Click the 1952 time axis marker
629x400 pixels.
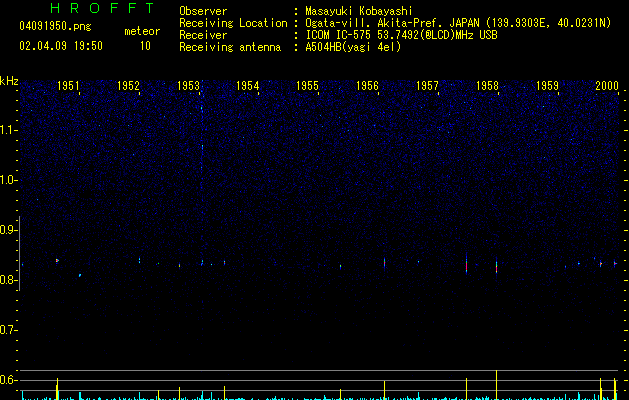(128, 85)
